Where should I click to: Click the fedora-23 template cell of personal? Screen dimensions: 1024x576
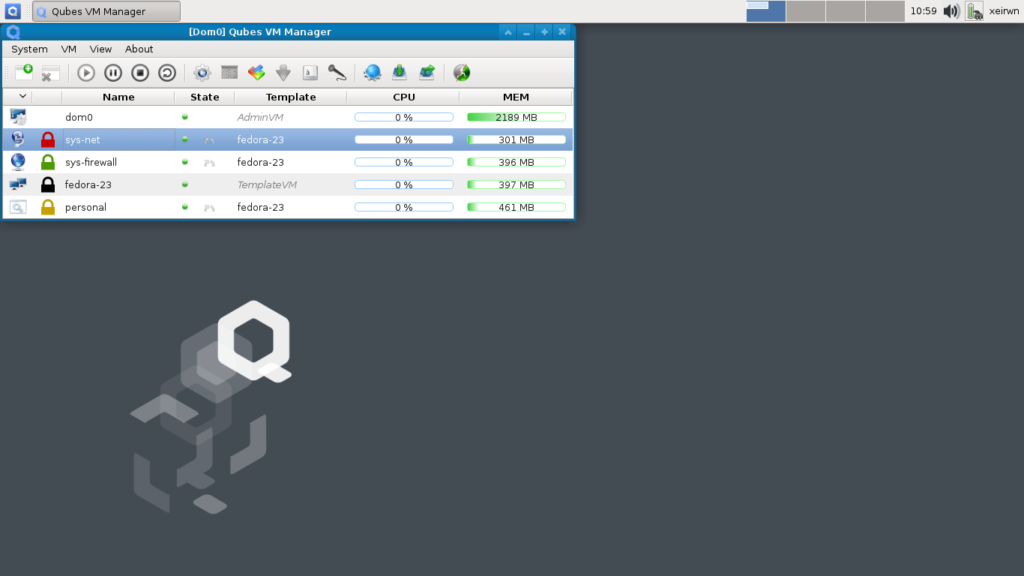point(261,207)
